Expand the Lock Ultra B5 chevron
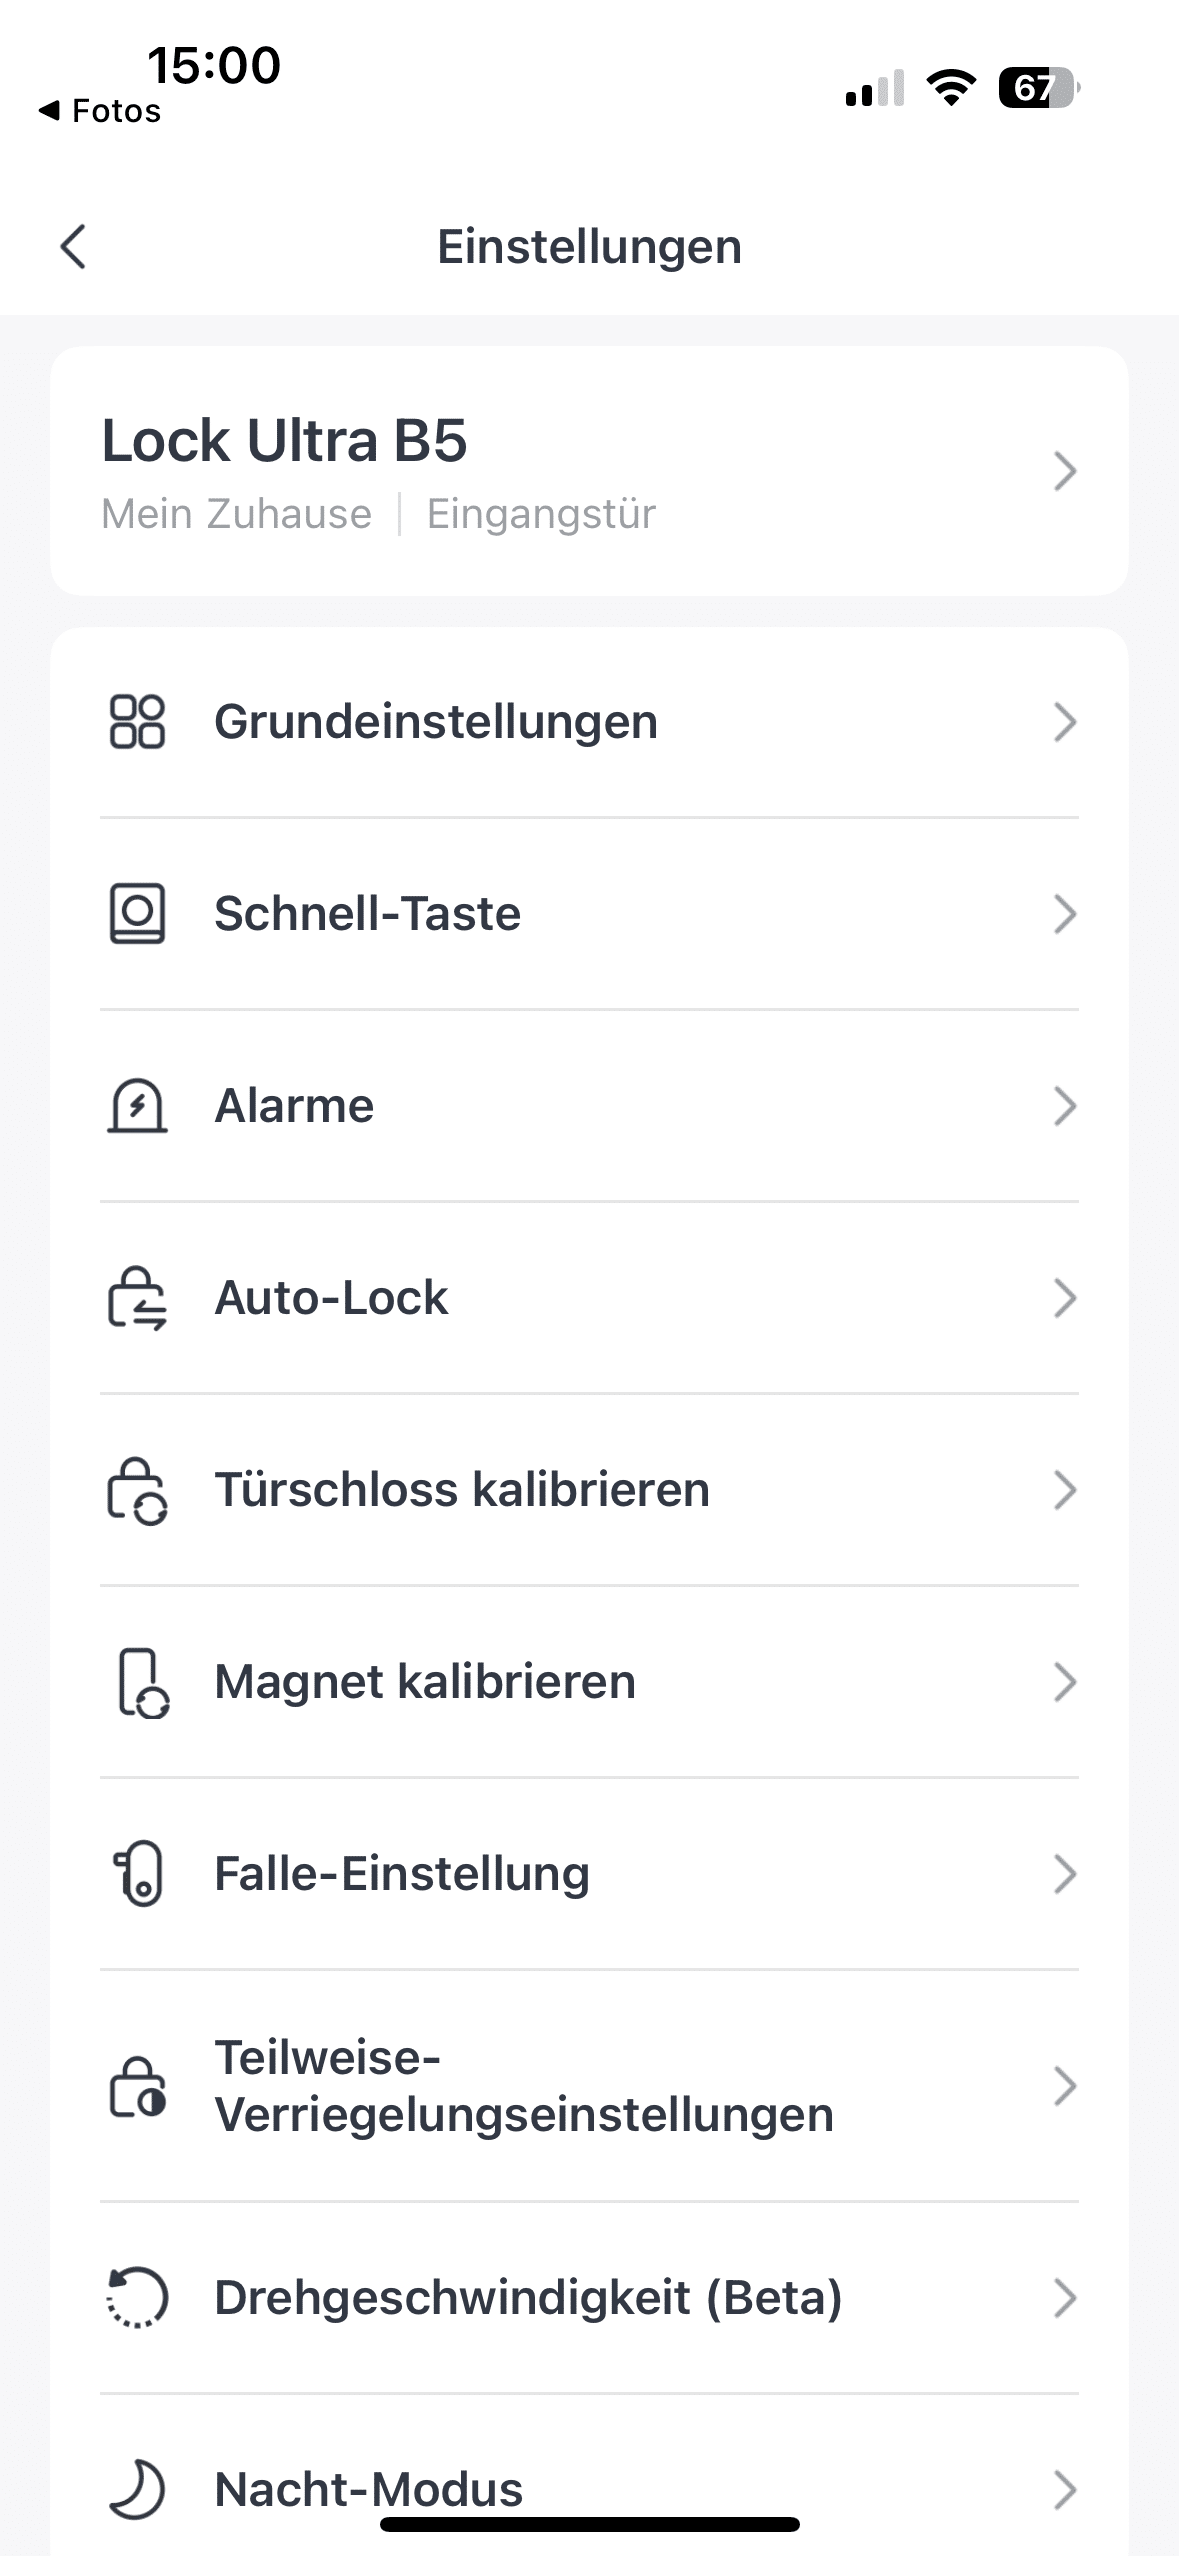 [1064, 471]
